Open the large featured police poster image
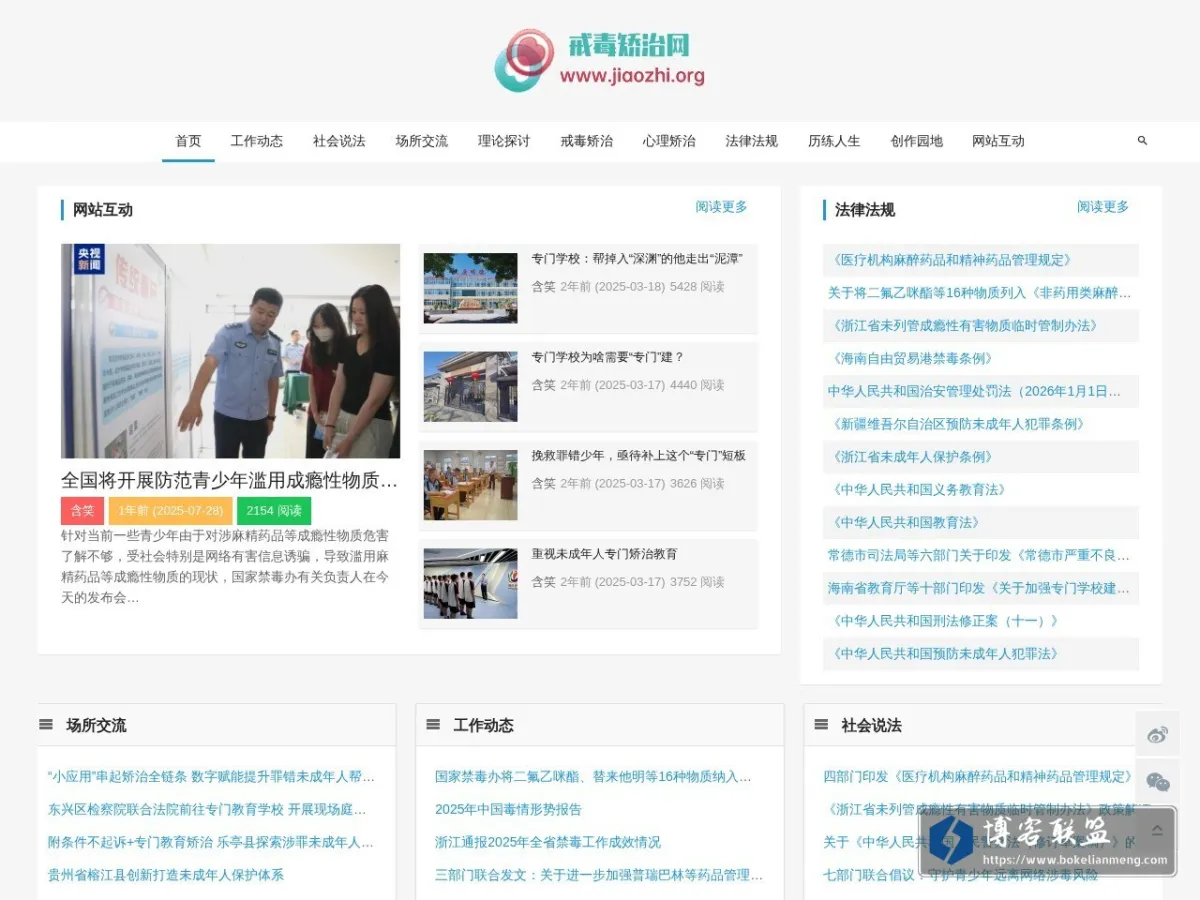Screen dimensions: 1200x900 pyautogui.click(x=231, y=351)
